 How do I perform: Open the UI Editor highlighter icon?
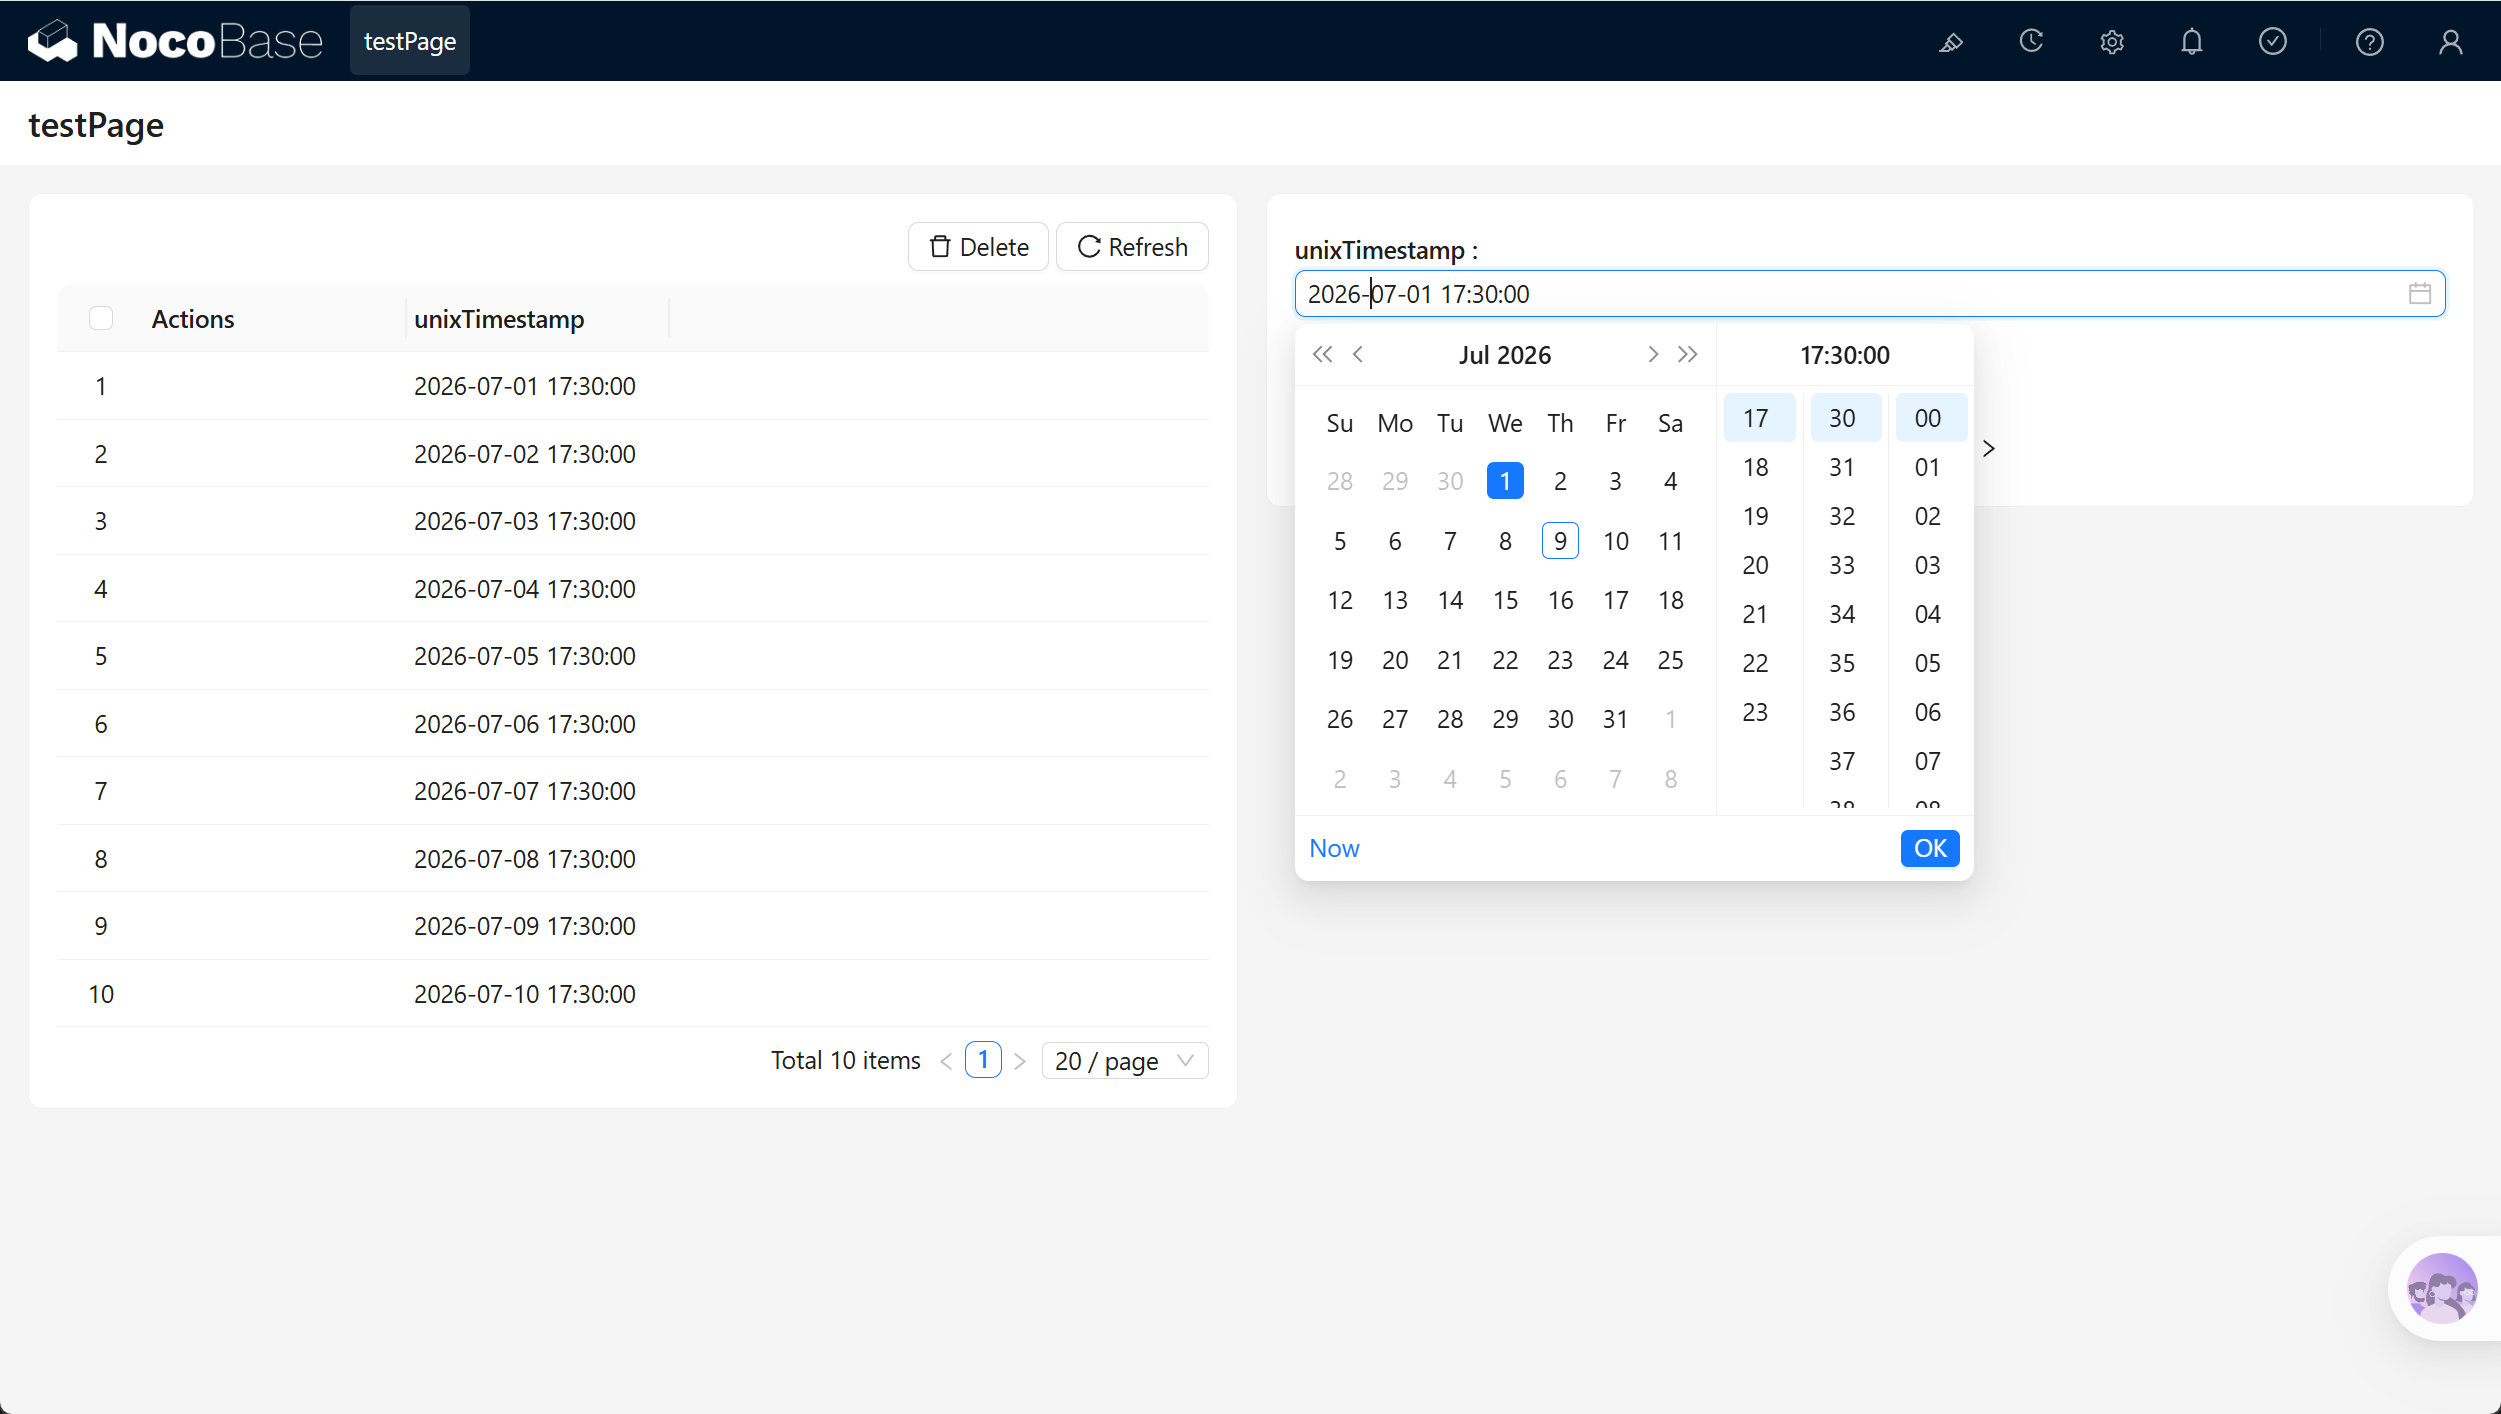click(x=1950, y=42)
